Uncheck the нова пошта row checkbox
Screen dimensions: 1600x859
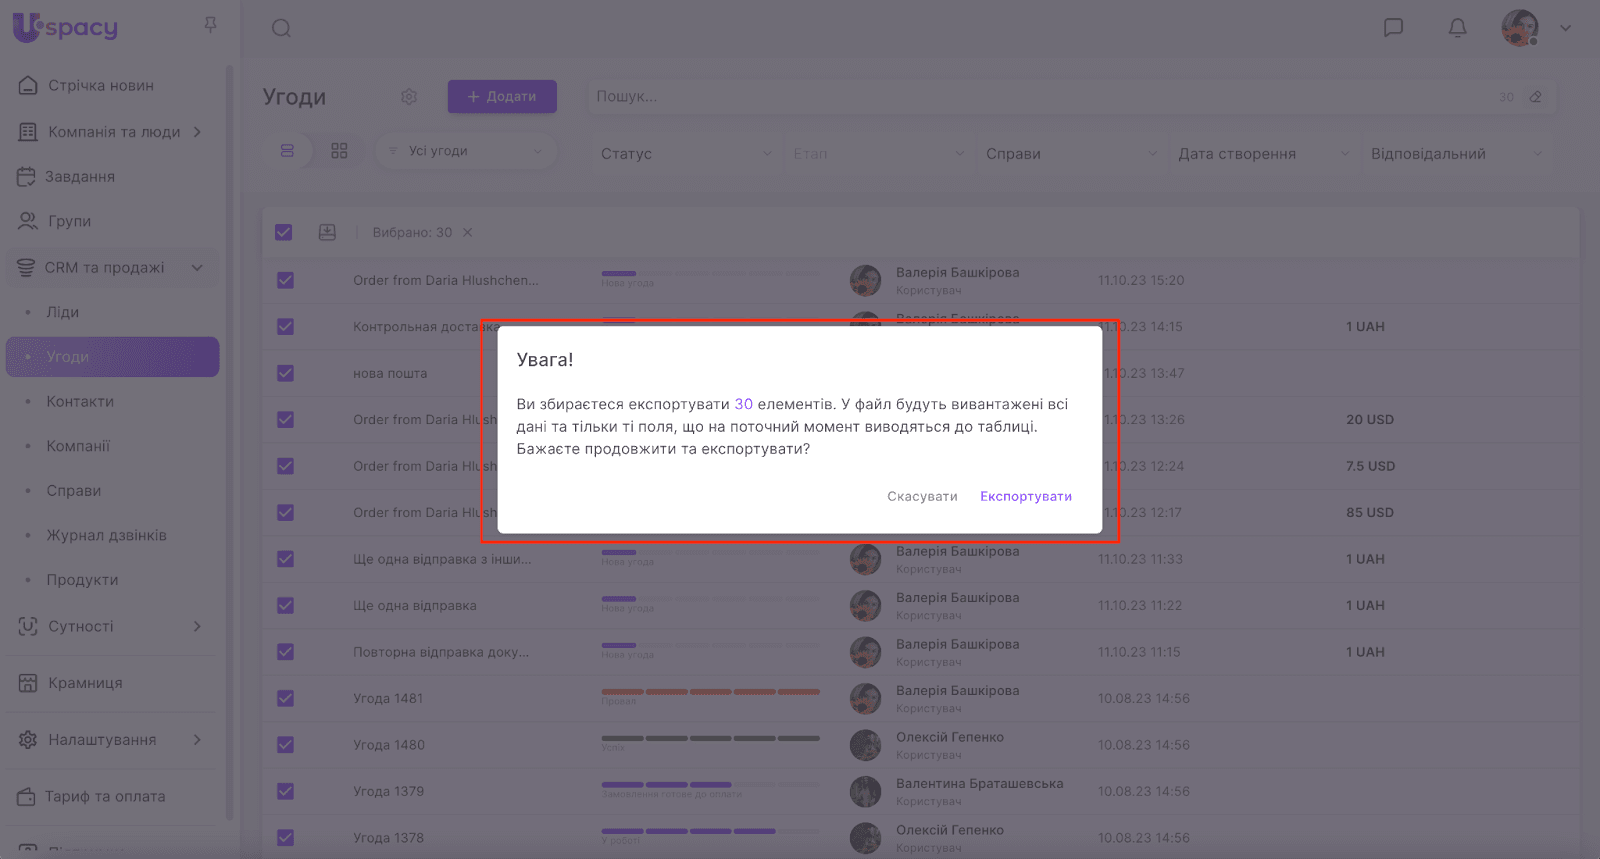tap(285, 373)
